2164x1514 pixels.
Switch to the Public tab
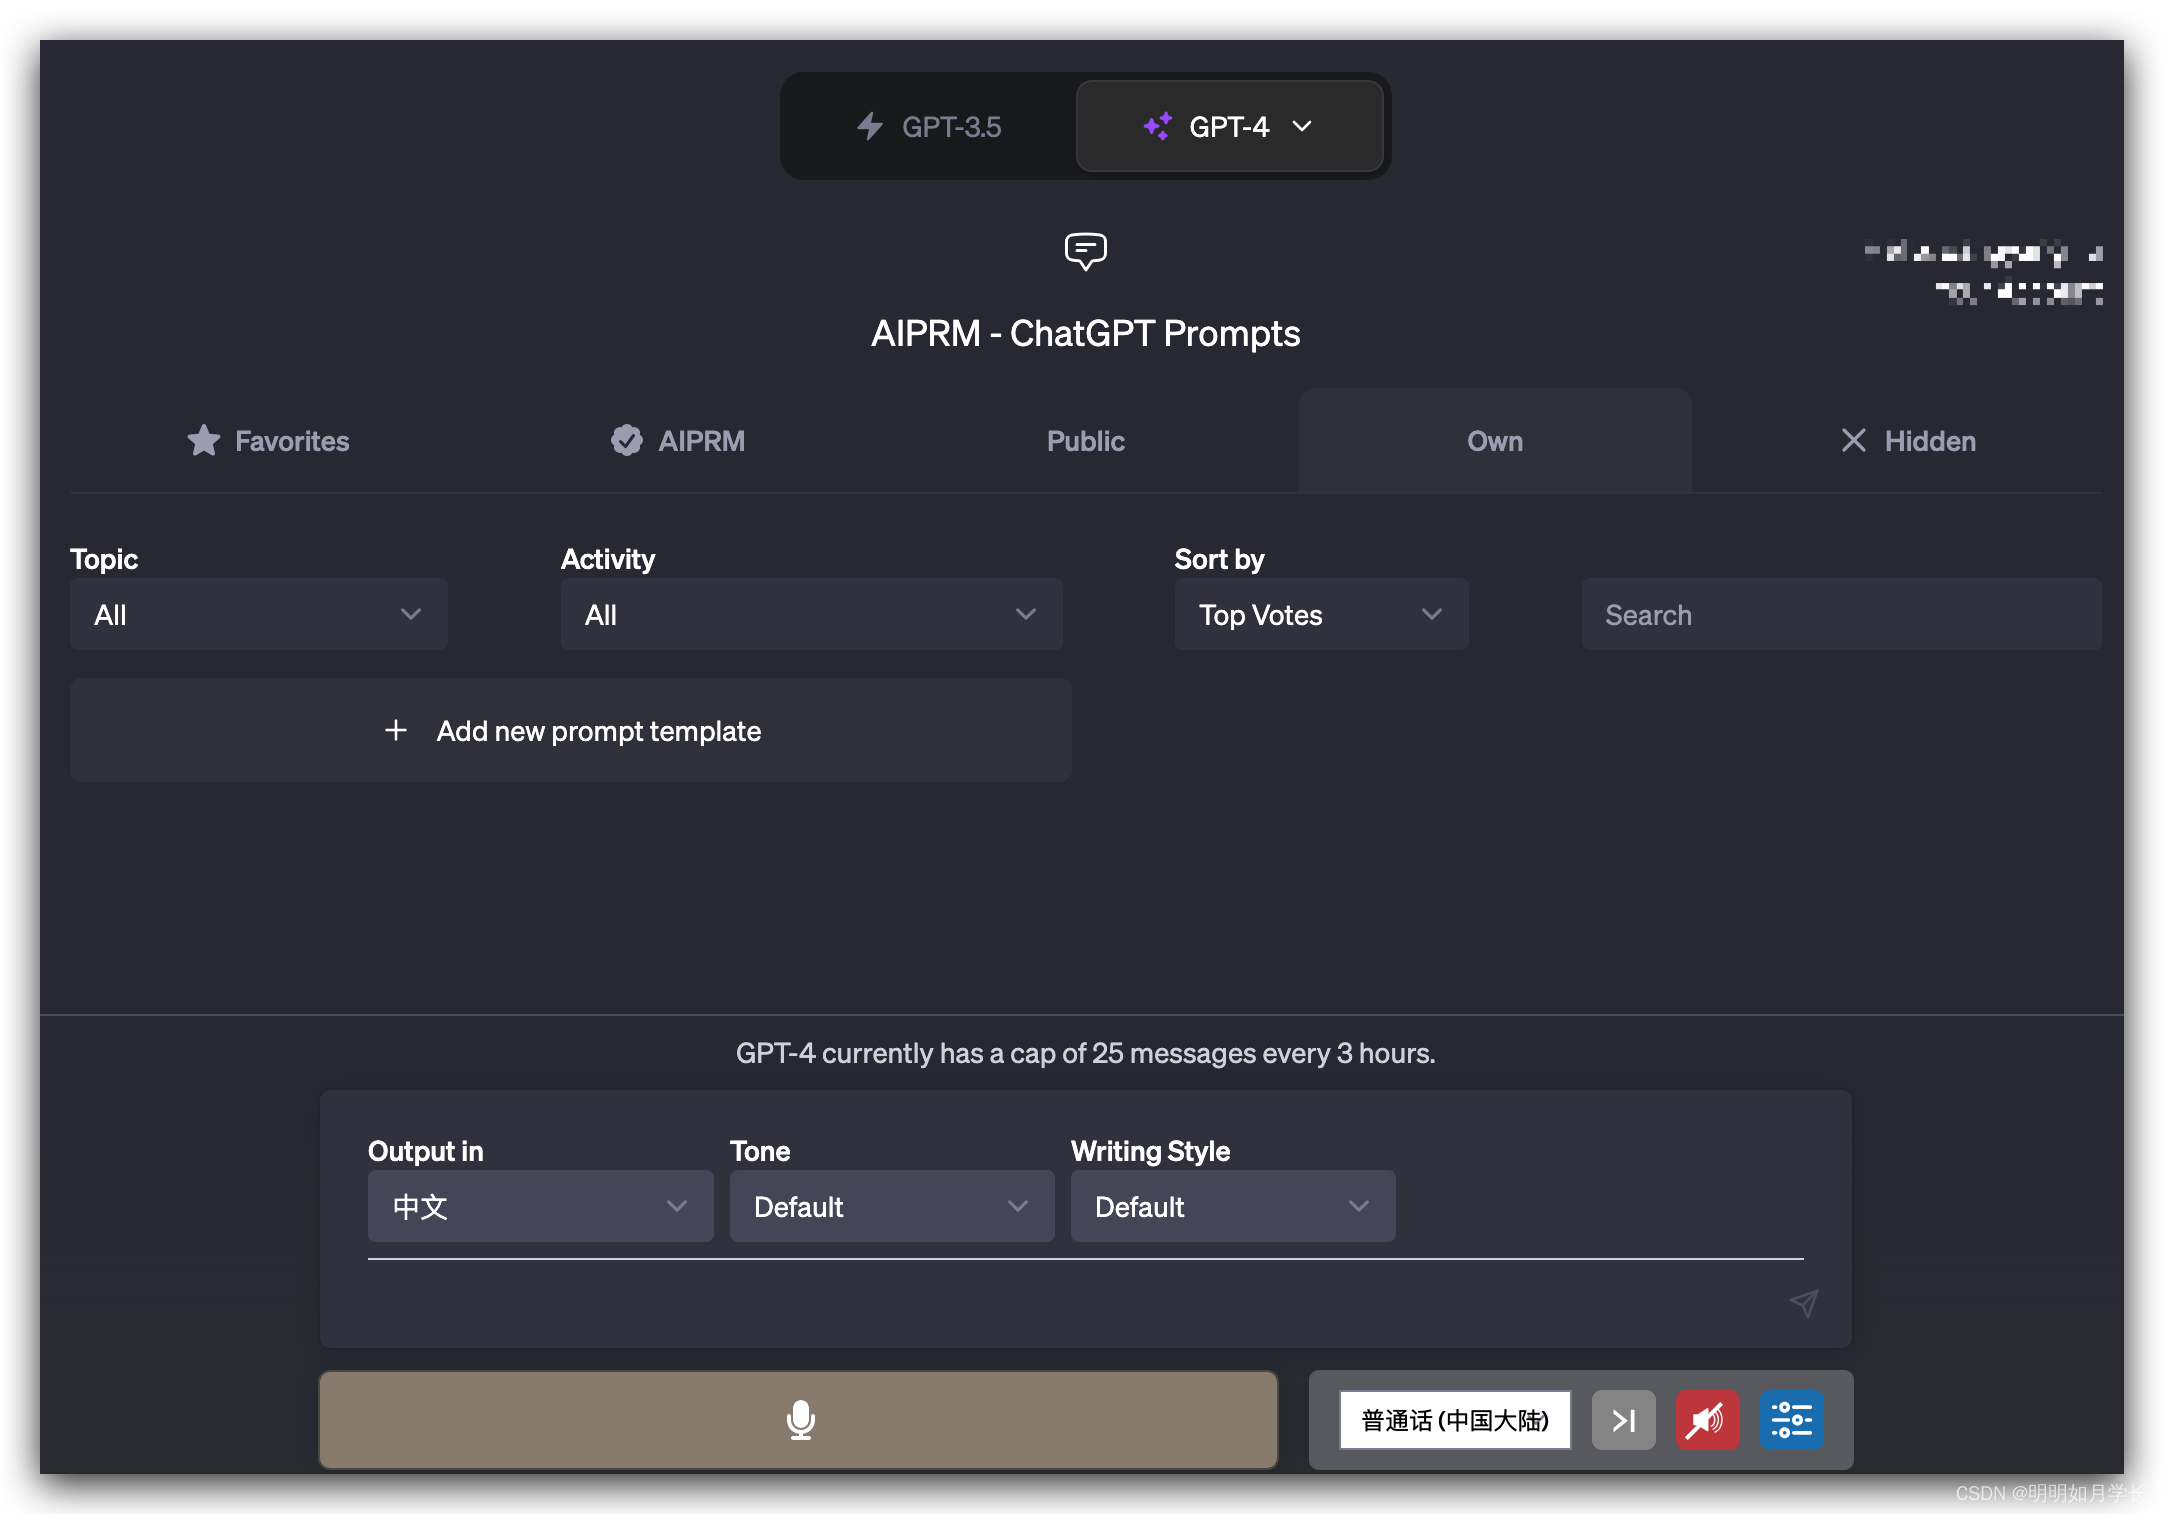(x=1086, y=441)
